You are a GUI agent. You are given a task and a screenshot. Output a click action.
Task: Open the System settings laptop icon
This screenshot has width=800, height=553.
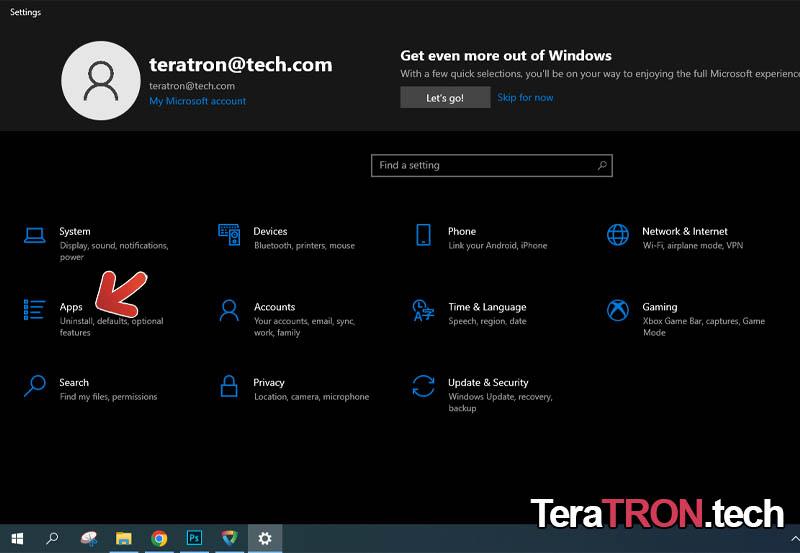tap(35, 235)
